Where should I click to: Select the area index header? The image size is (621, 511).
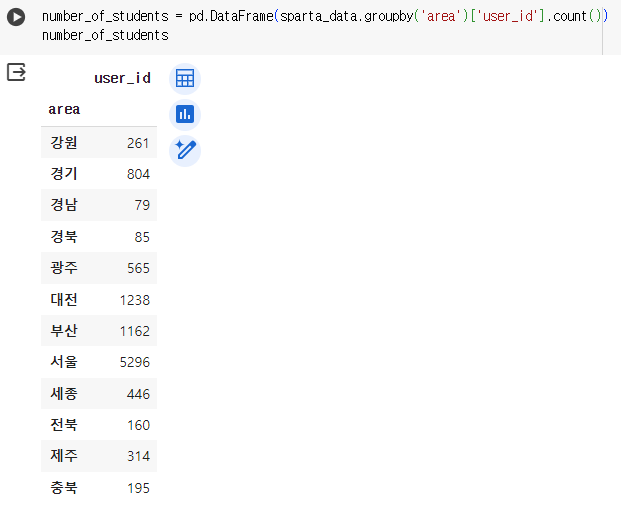click(x=64, y=109)
